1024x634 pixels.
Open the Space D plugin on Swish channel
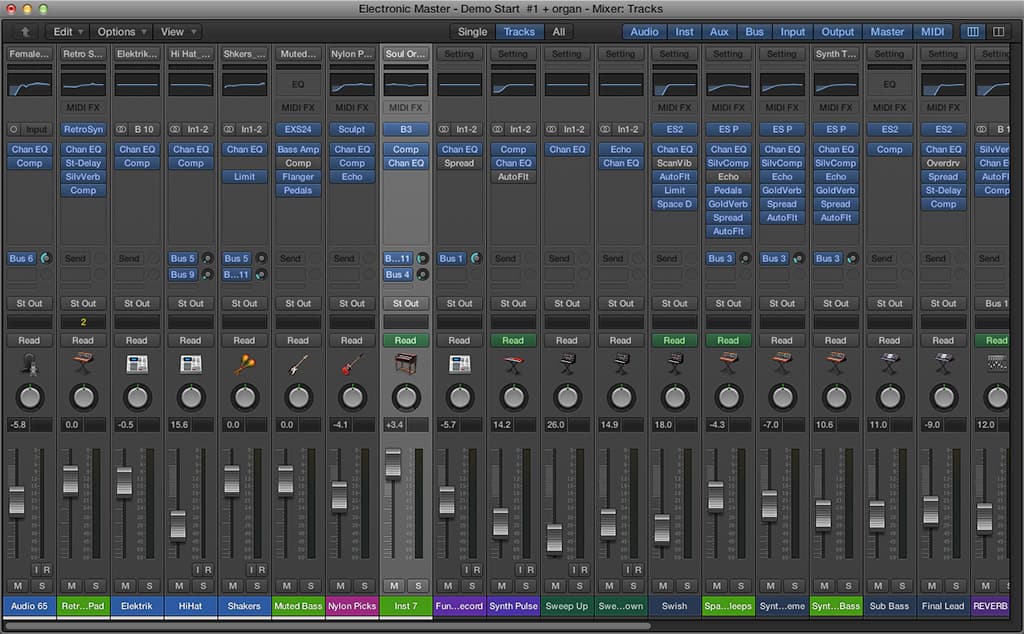675,204
